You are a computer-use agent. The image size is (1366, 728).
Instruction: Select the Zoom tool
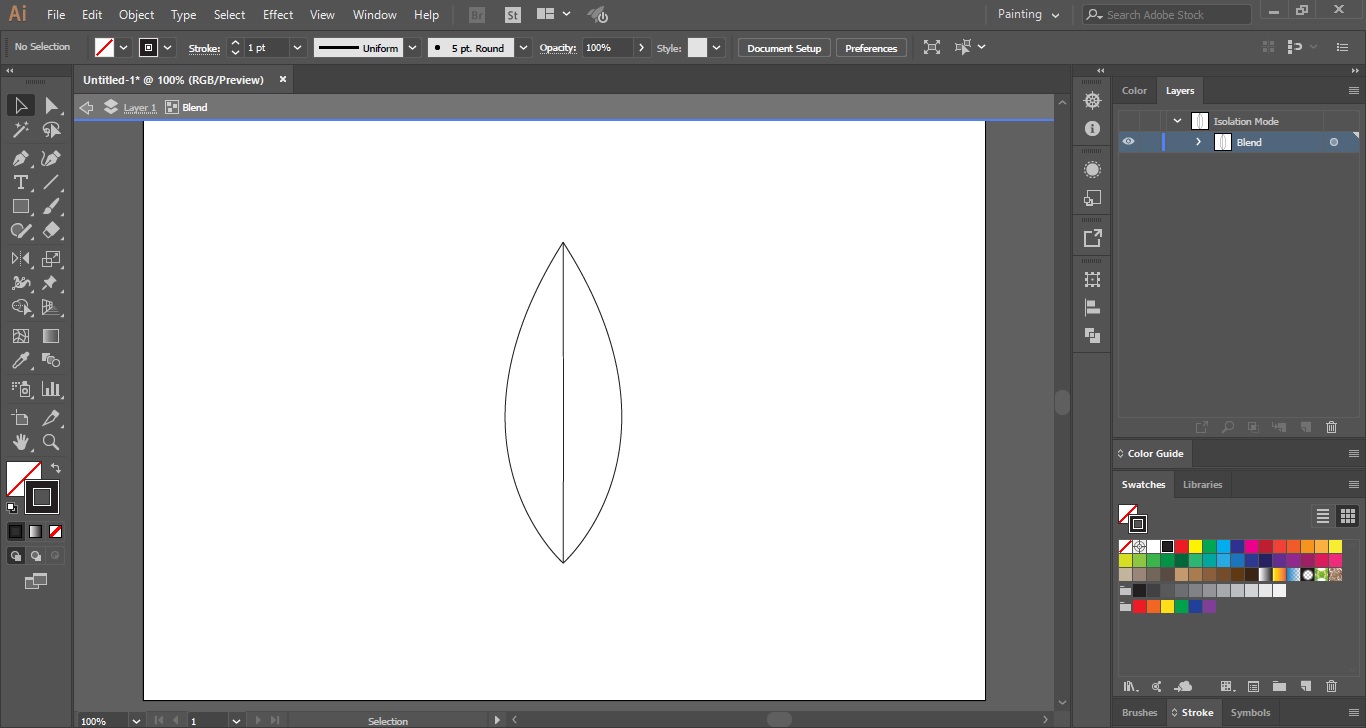51,442
